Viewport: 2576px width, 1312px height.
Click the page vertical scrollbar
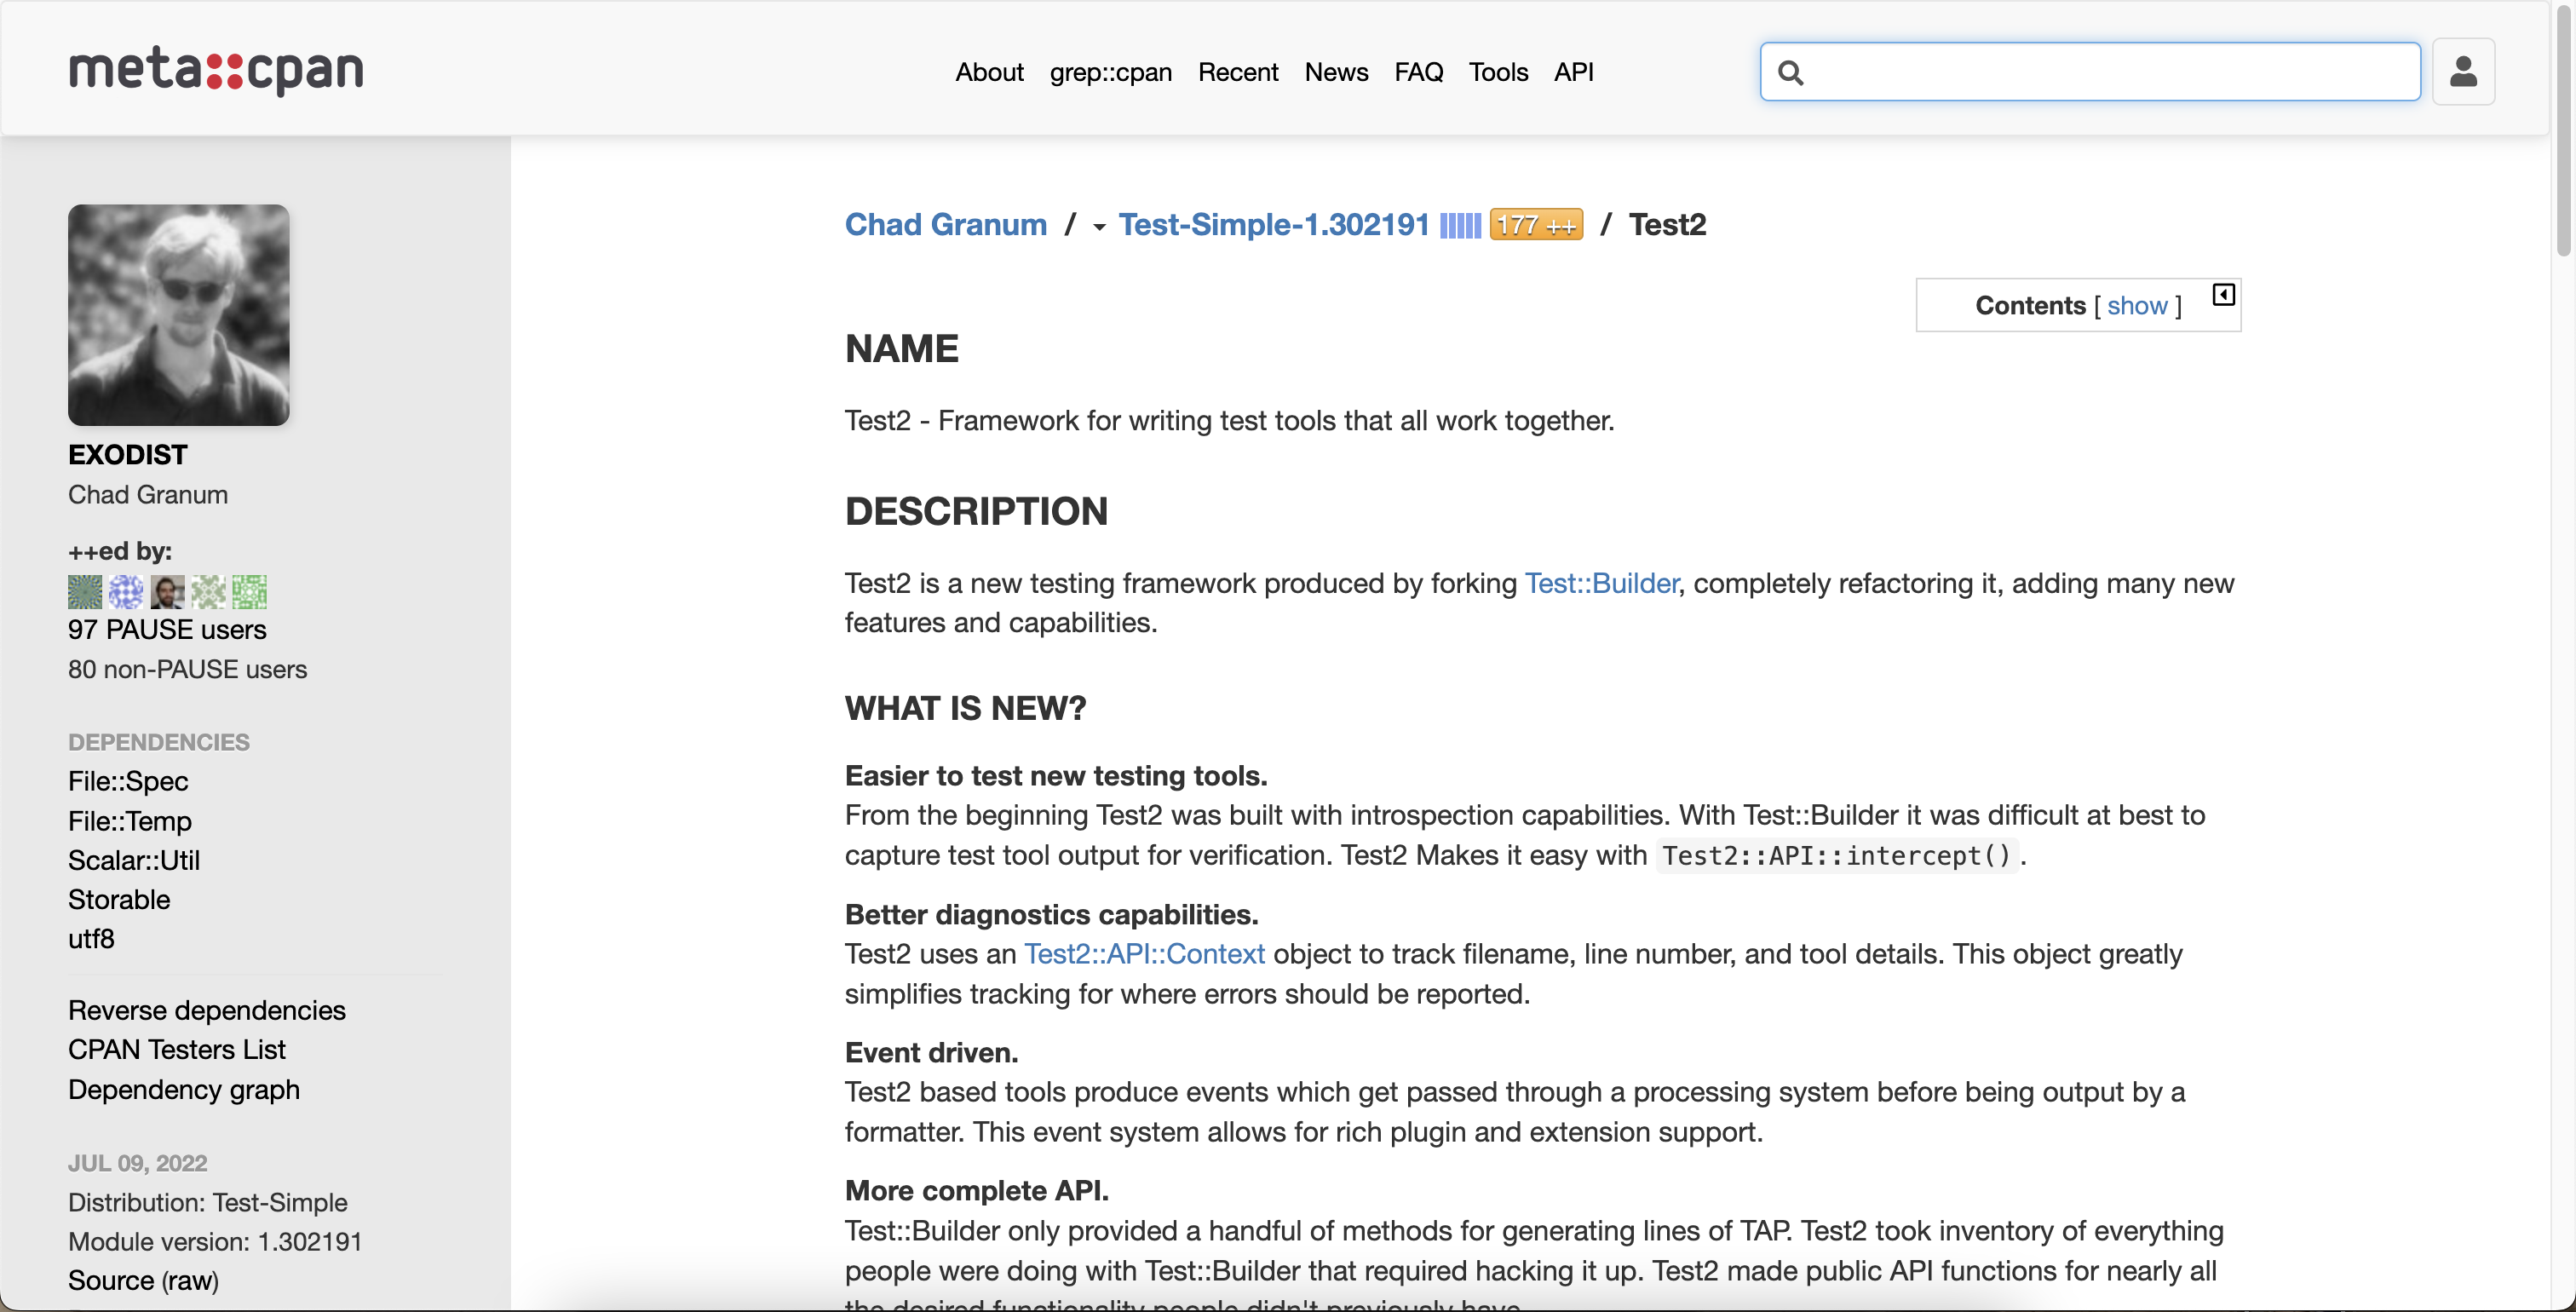(x=2563, y=130)
